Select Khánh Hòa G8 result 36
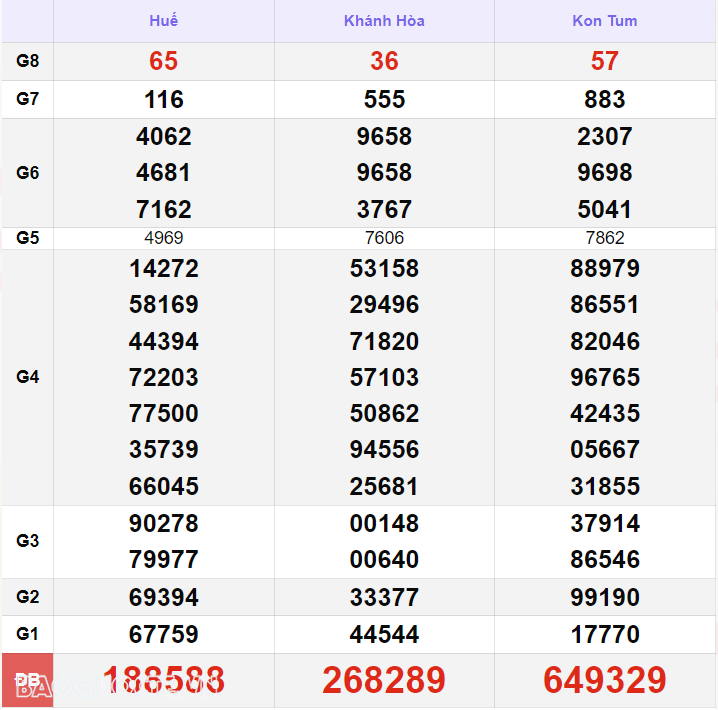Image resolution: width=718 pixels, height=710 pixels. 384,61
